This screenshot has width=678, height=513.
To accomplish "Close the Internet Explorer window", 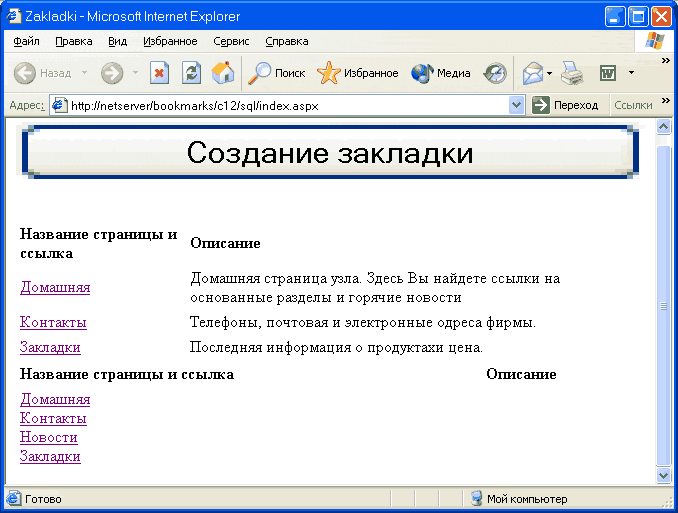I will pyautogui.click(x=661, y=17).
